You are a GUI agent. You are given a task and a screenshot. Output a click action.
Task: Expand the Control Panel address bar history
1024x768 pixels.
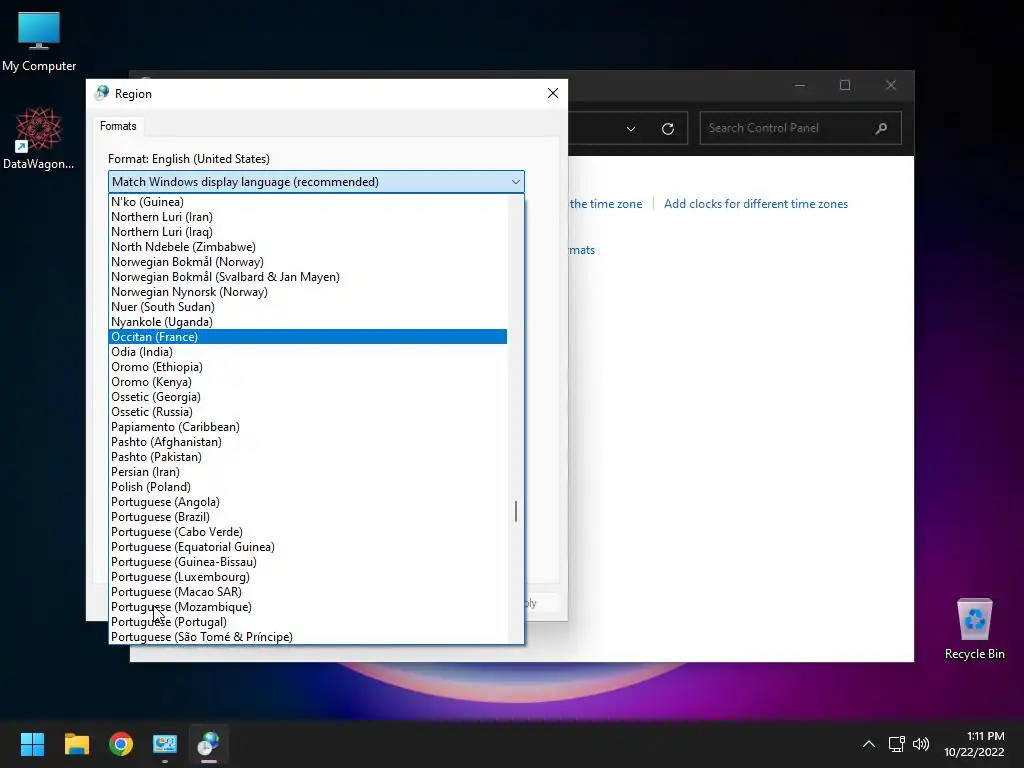click(631, 129)
